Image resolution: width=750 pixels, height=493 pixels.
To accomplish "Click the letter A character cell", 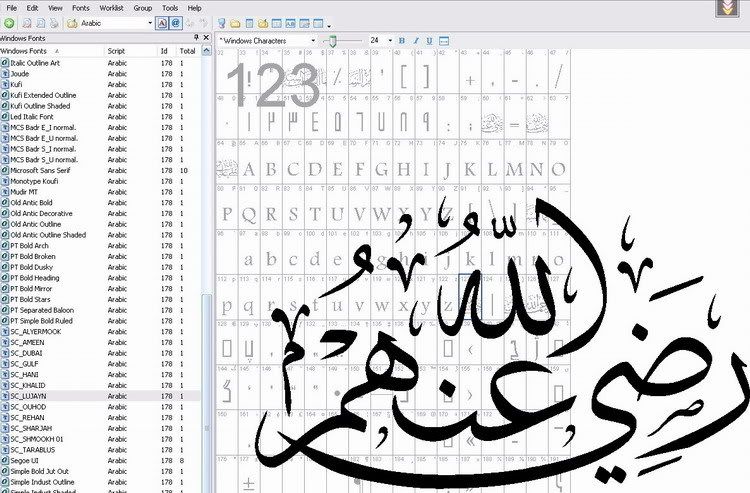I will [x=249, y=163].
